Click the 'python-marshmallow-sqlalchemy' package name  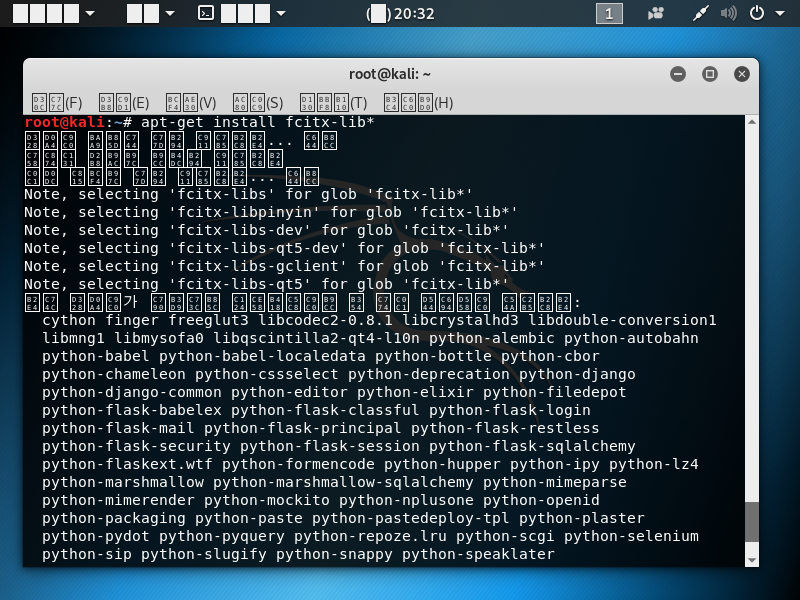pos(343,482)
